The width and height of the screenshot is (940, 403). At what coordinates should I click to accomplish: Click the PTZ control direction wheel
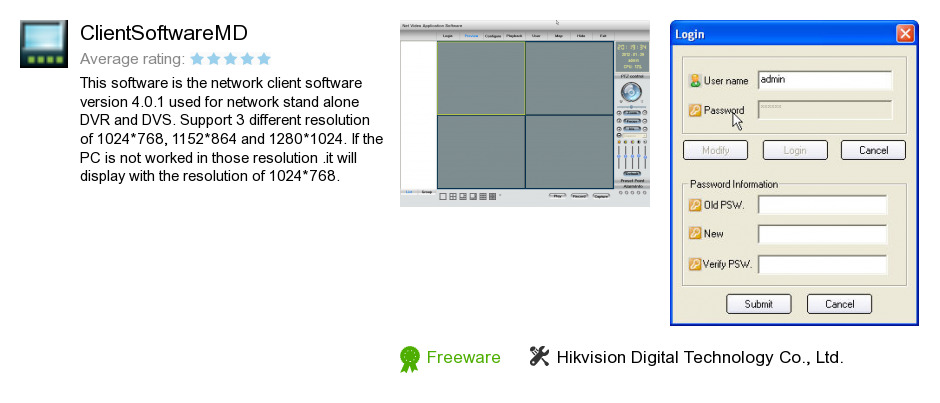pos(631,92)
